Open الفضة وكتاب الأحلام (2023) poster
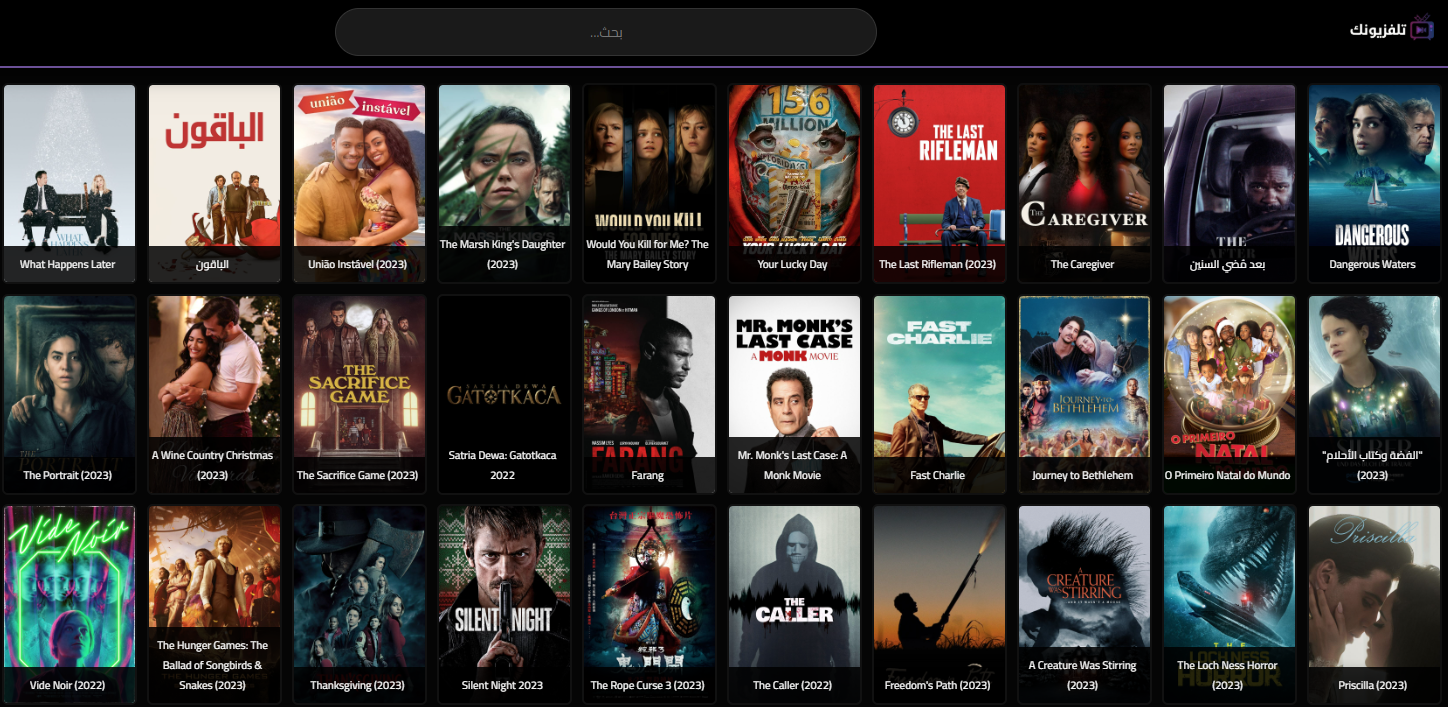 (1375, 394)
